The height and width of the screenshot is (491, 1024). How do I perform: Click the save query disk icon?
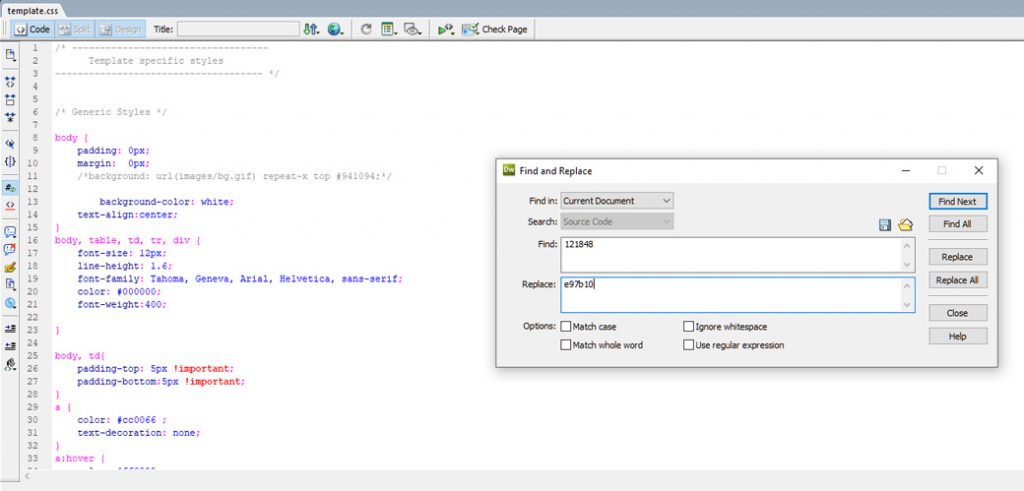tap(885, 225)
